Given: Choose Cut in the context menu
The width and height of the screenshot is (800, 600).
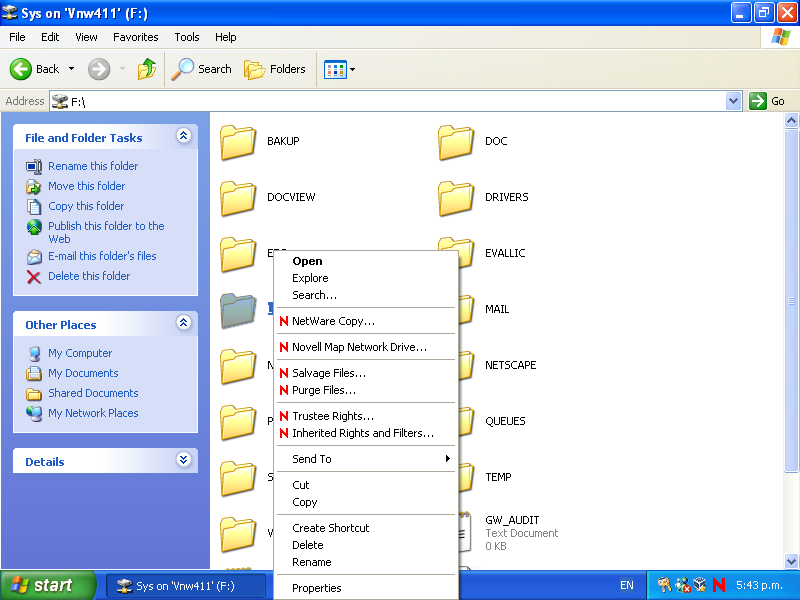Looking at the screenshot, I should tap(365, 485).
